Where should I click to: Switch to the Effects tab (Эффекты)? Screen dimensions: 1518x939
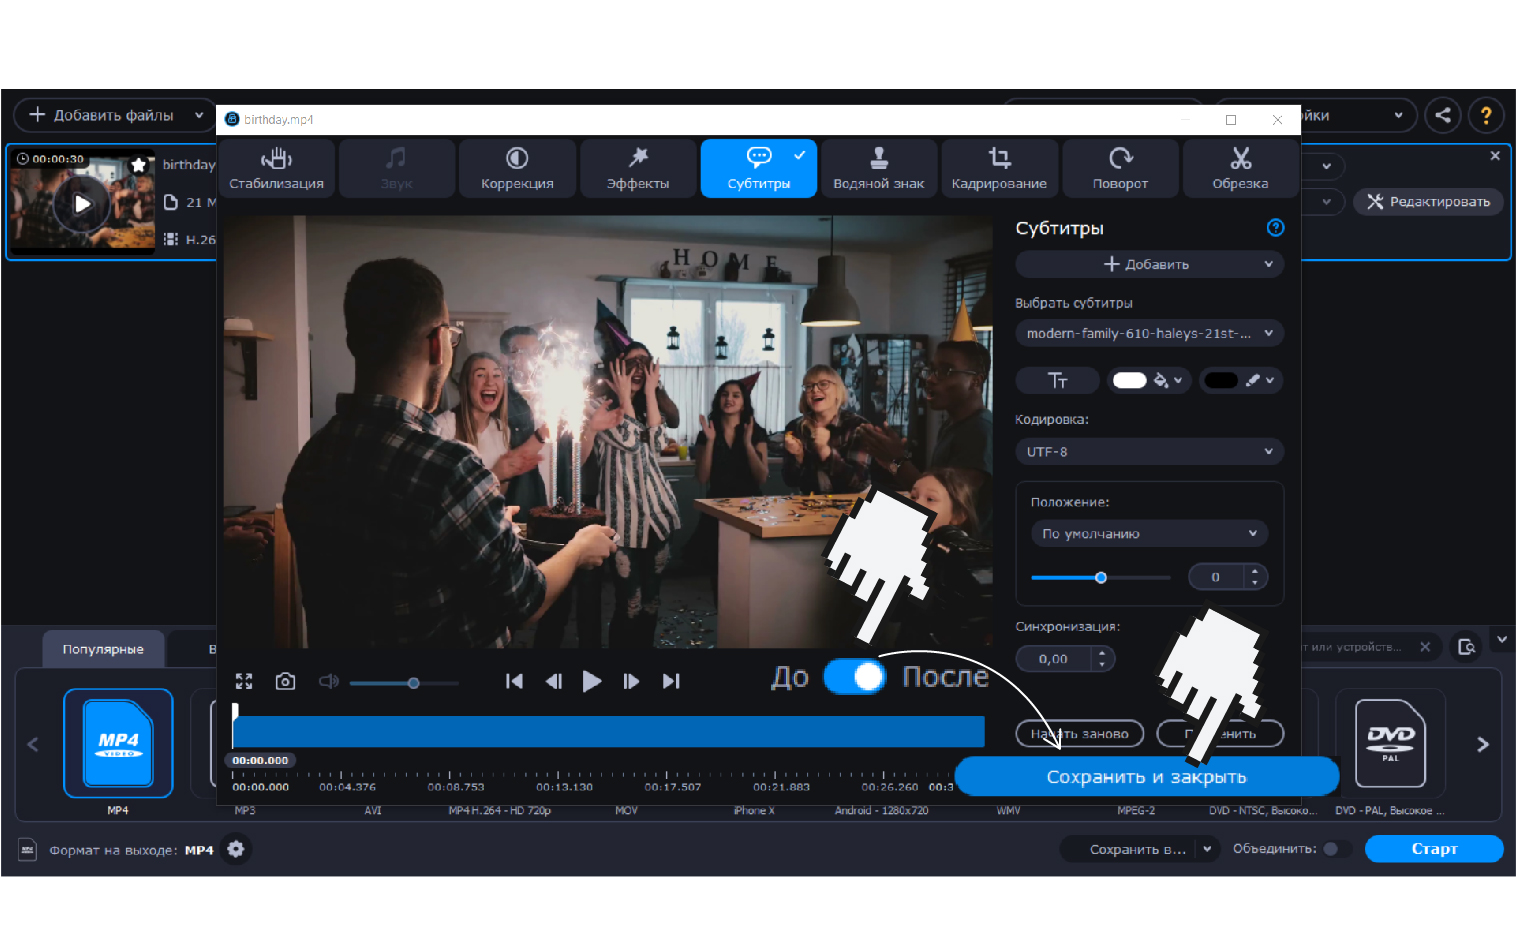pyautogui.click(x=638, y=168)
